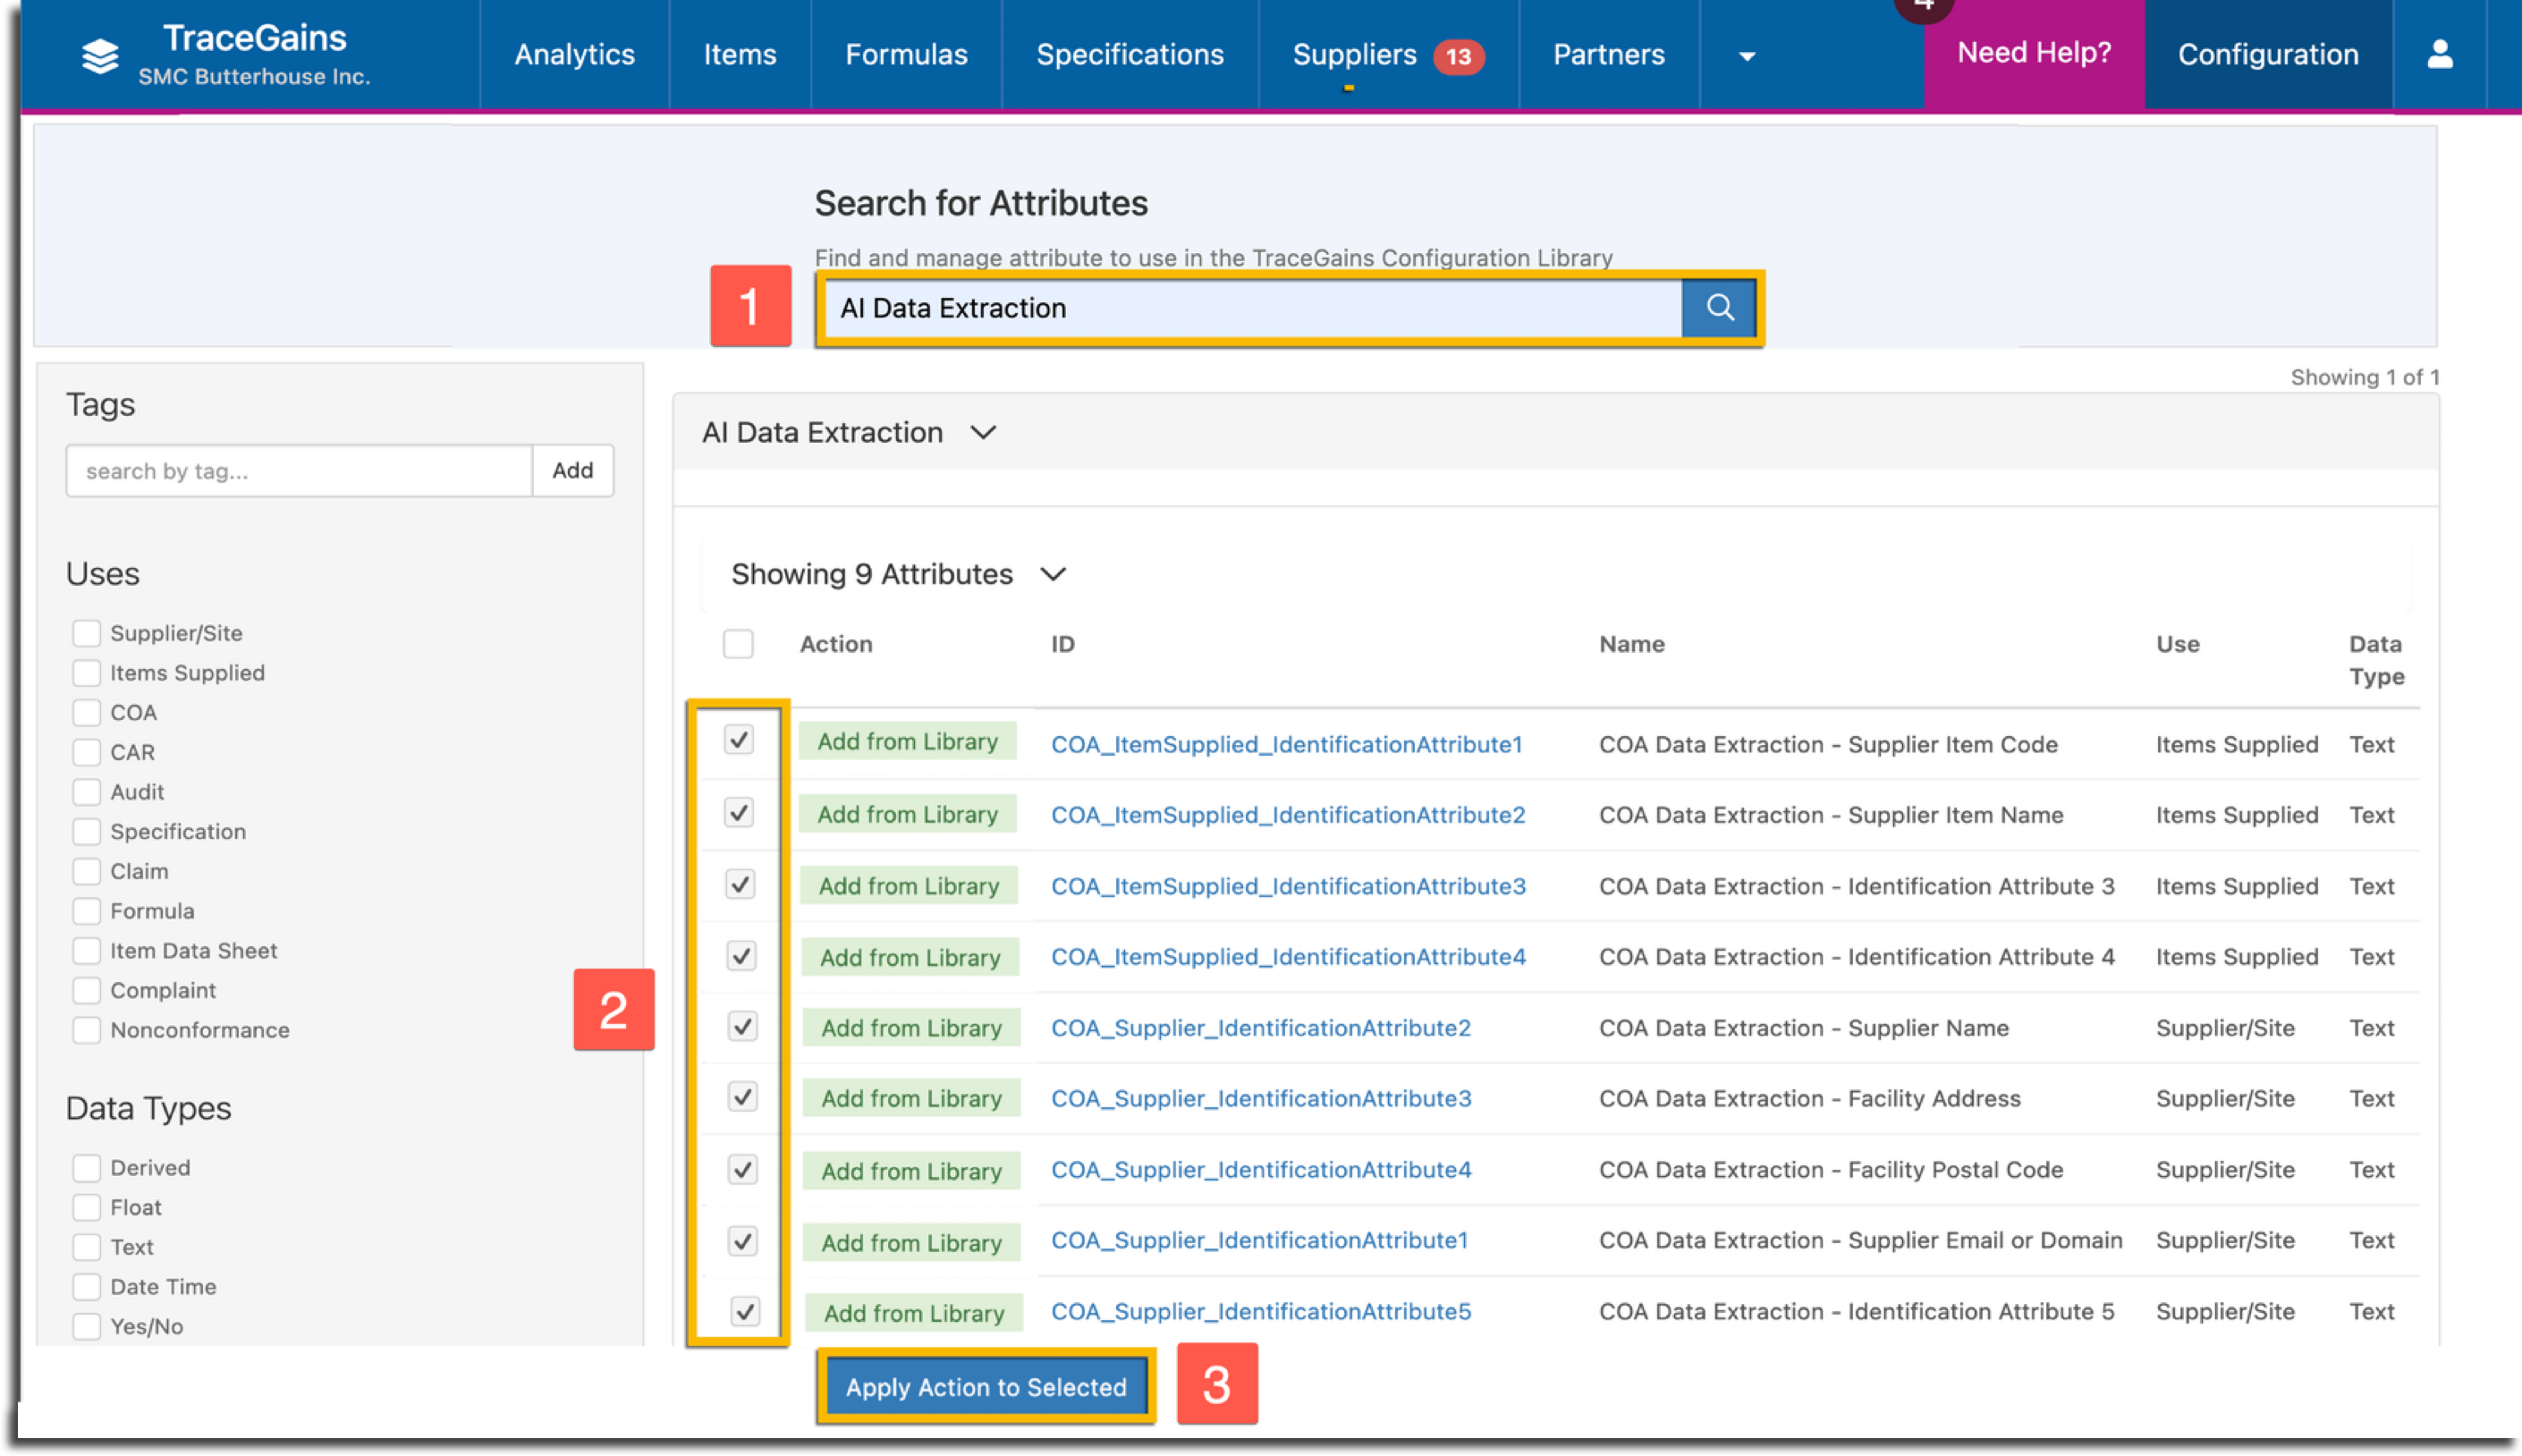Image resolution: width=2522 pixels, height=1456 pixels.
Task: Click the Need Help? button
Action: (2033, 54)
